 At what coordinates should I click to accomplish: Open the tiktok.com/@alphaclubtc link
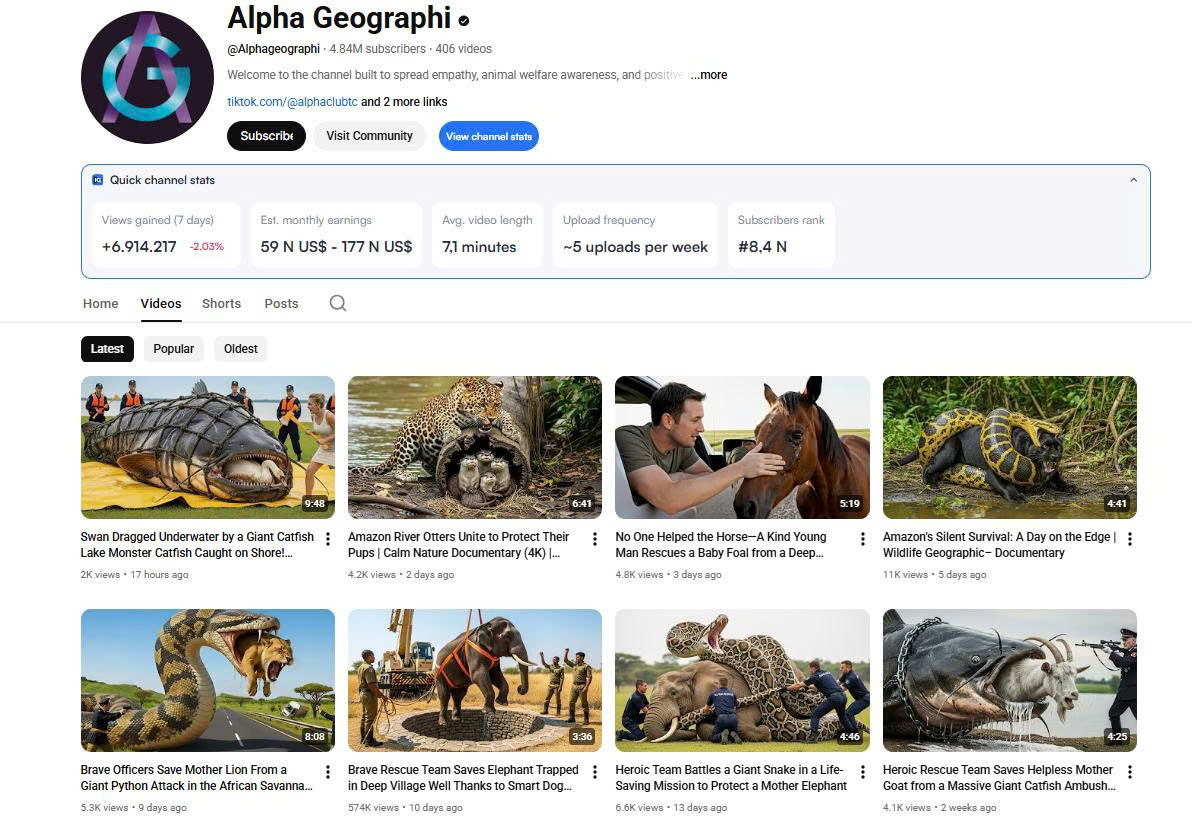[x=292, y=102]
